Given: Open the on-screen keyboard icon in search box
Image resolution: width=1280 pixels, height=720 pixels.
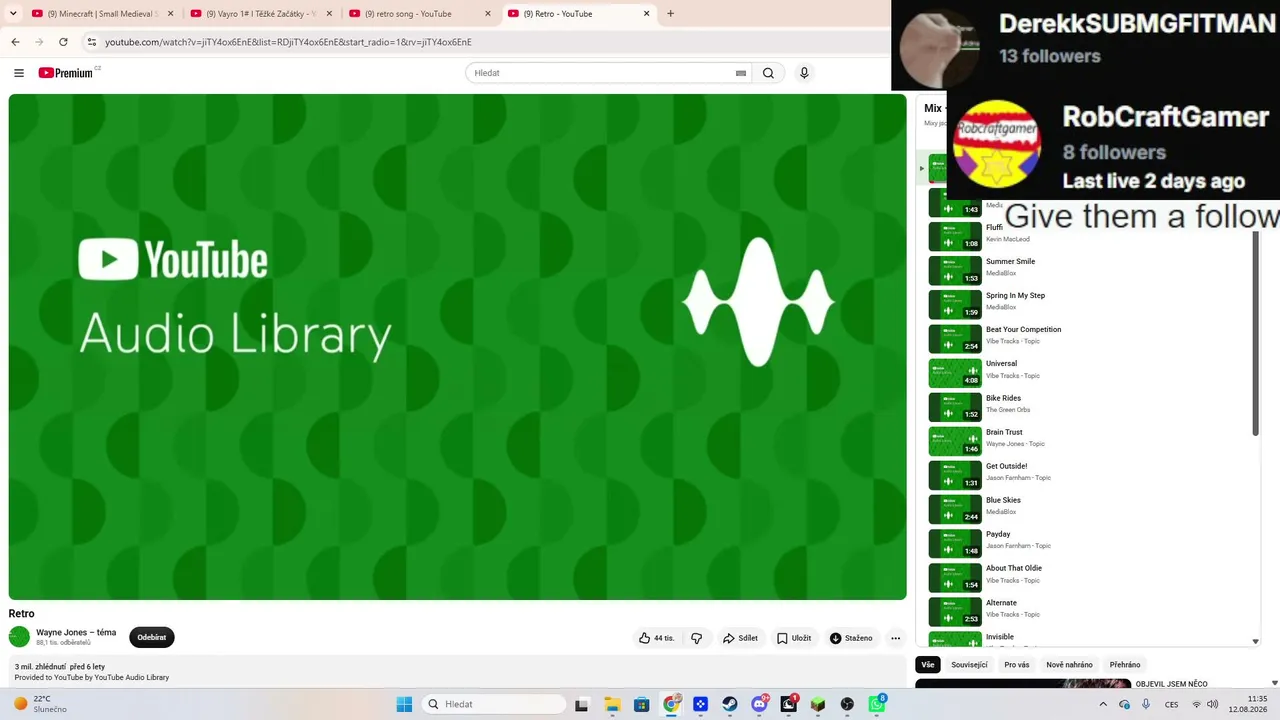Looking at the screenshot, I should [x=741, y=73].
